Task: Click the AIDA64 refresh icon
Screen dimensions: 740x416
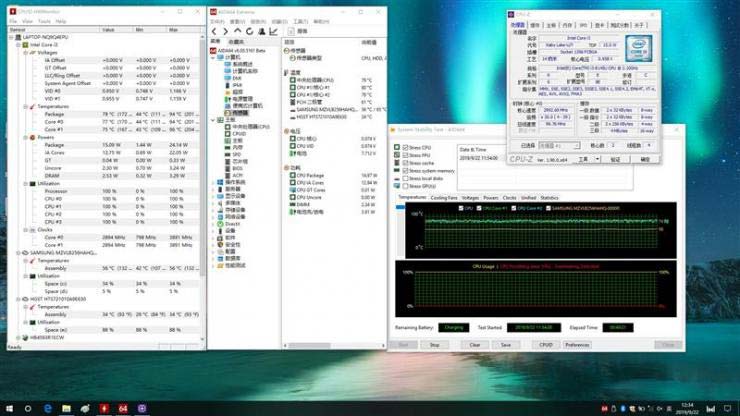Action: coord(249,32)
